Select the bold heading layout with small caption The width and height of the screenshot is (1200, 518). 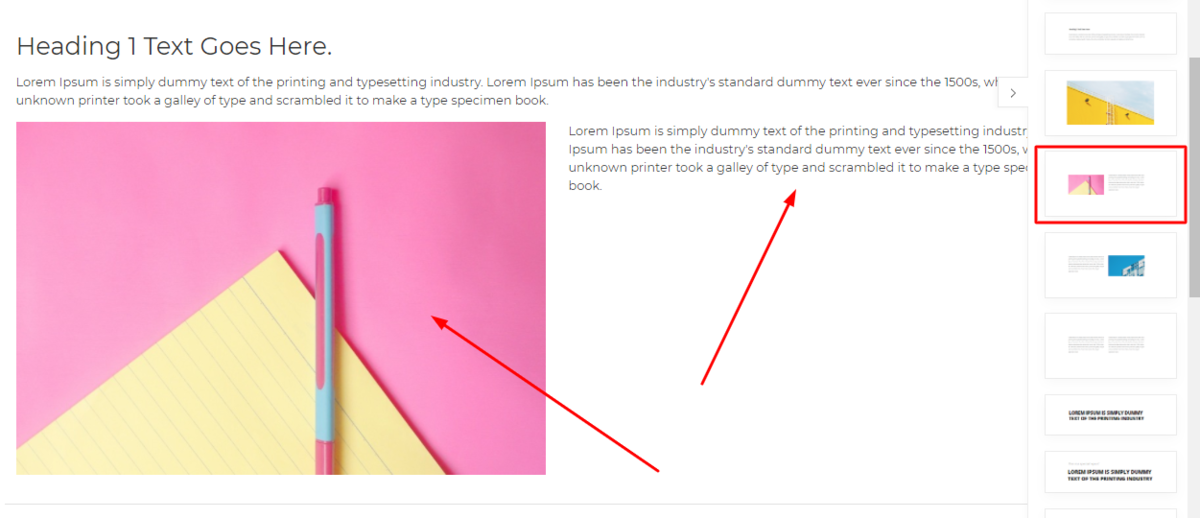click(1110, 471)
